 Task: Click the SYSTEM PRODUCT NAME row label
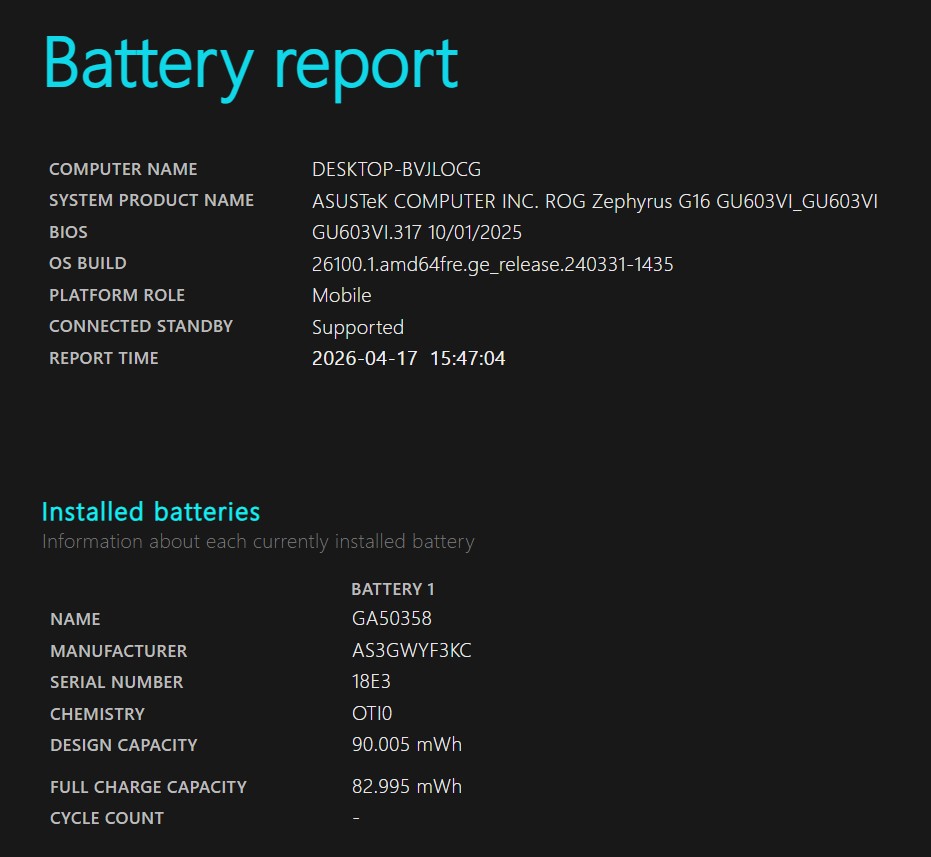151,201
